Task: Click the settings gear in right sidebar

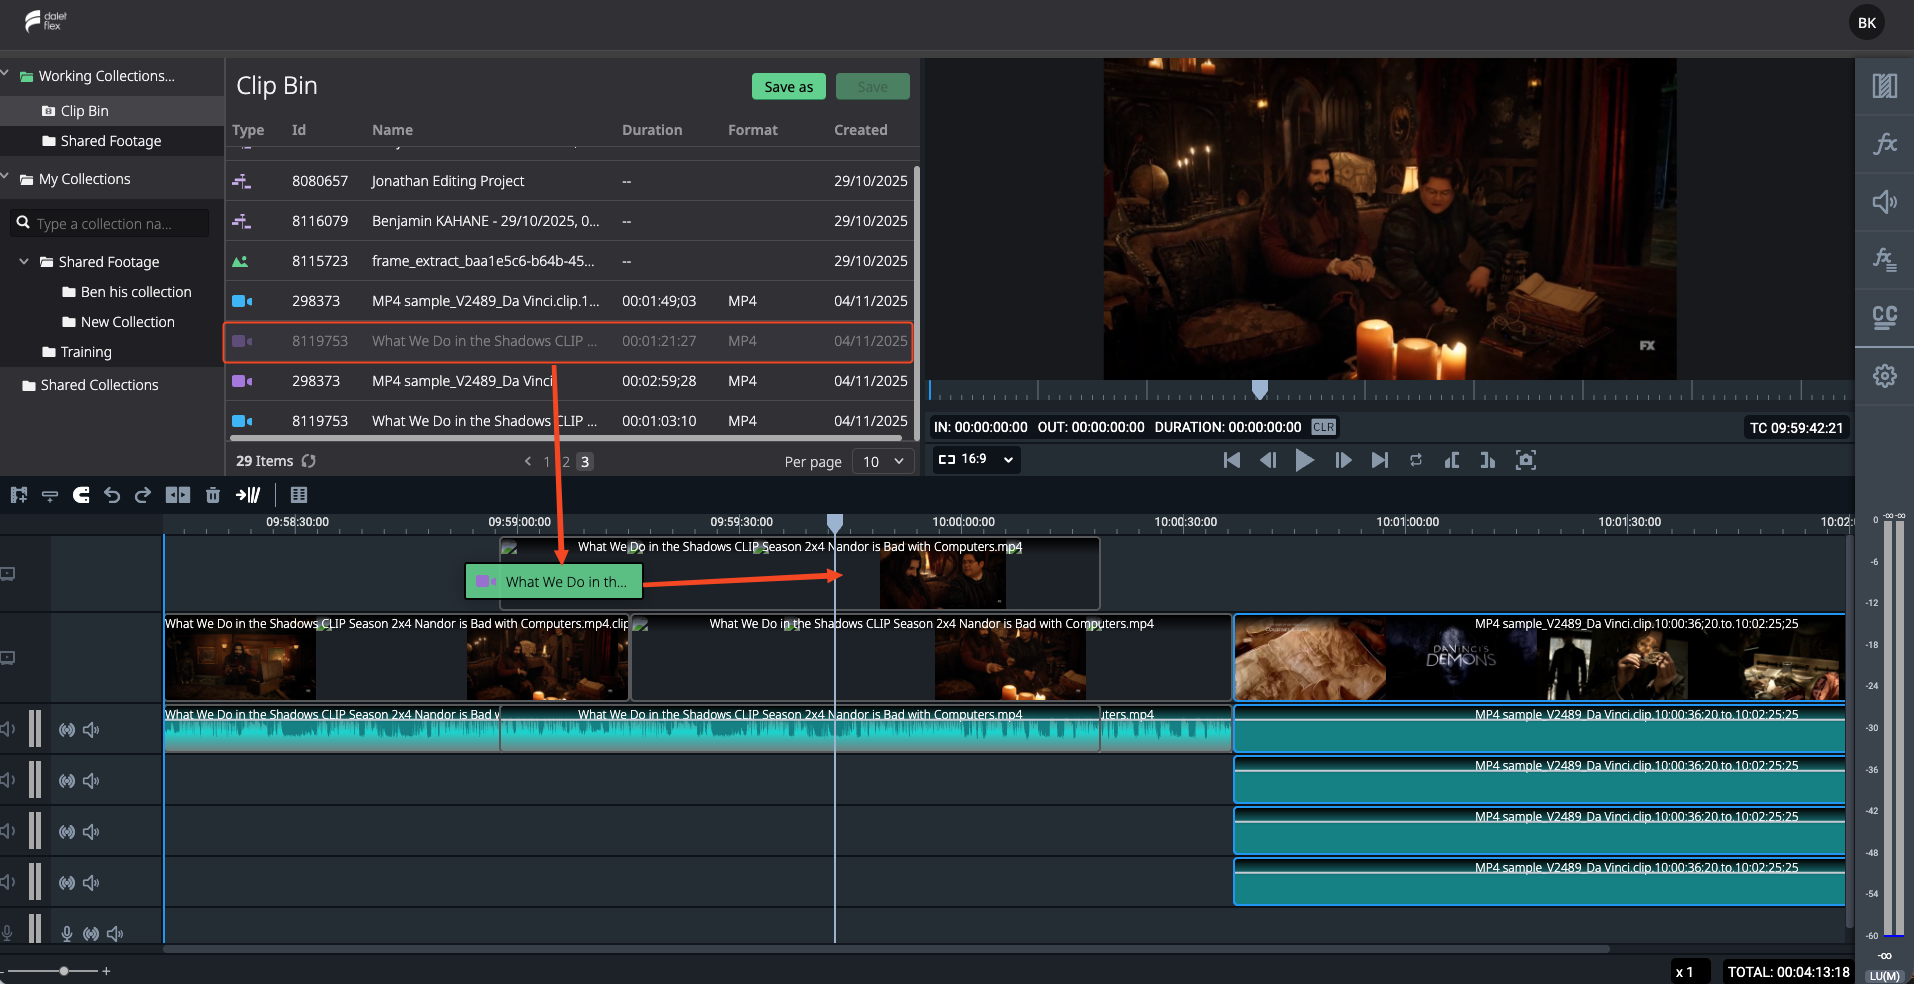Action: tap(1885, 376)
